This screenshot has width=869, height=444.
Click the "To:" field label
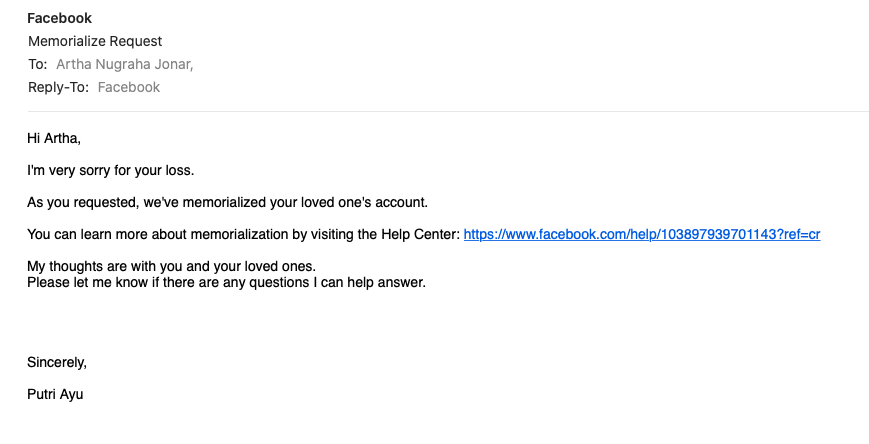(x=38, y=64)
